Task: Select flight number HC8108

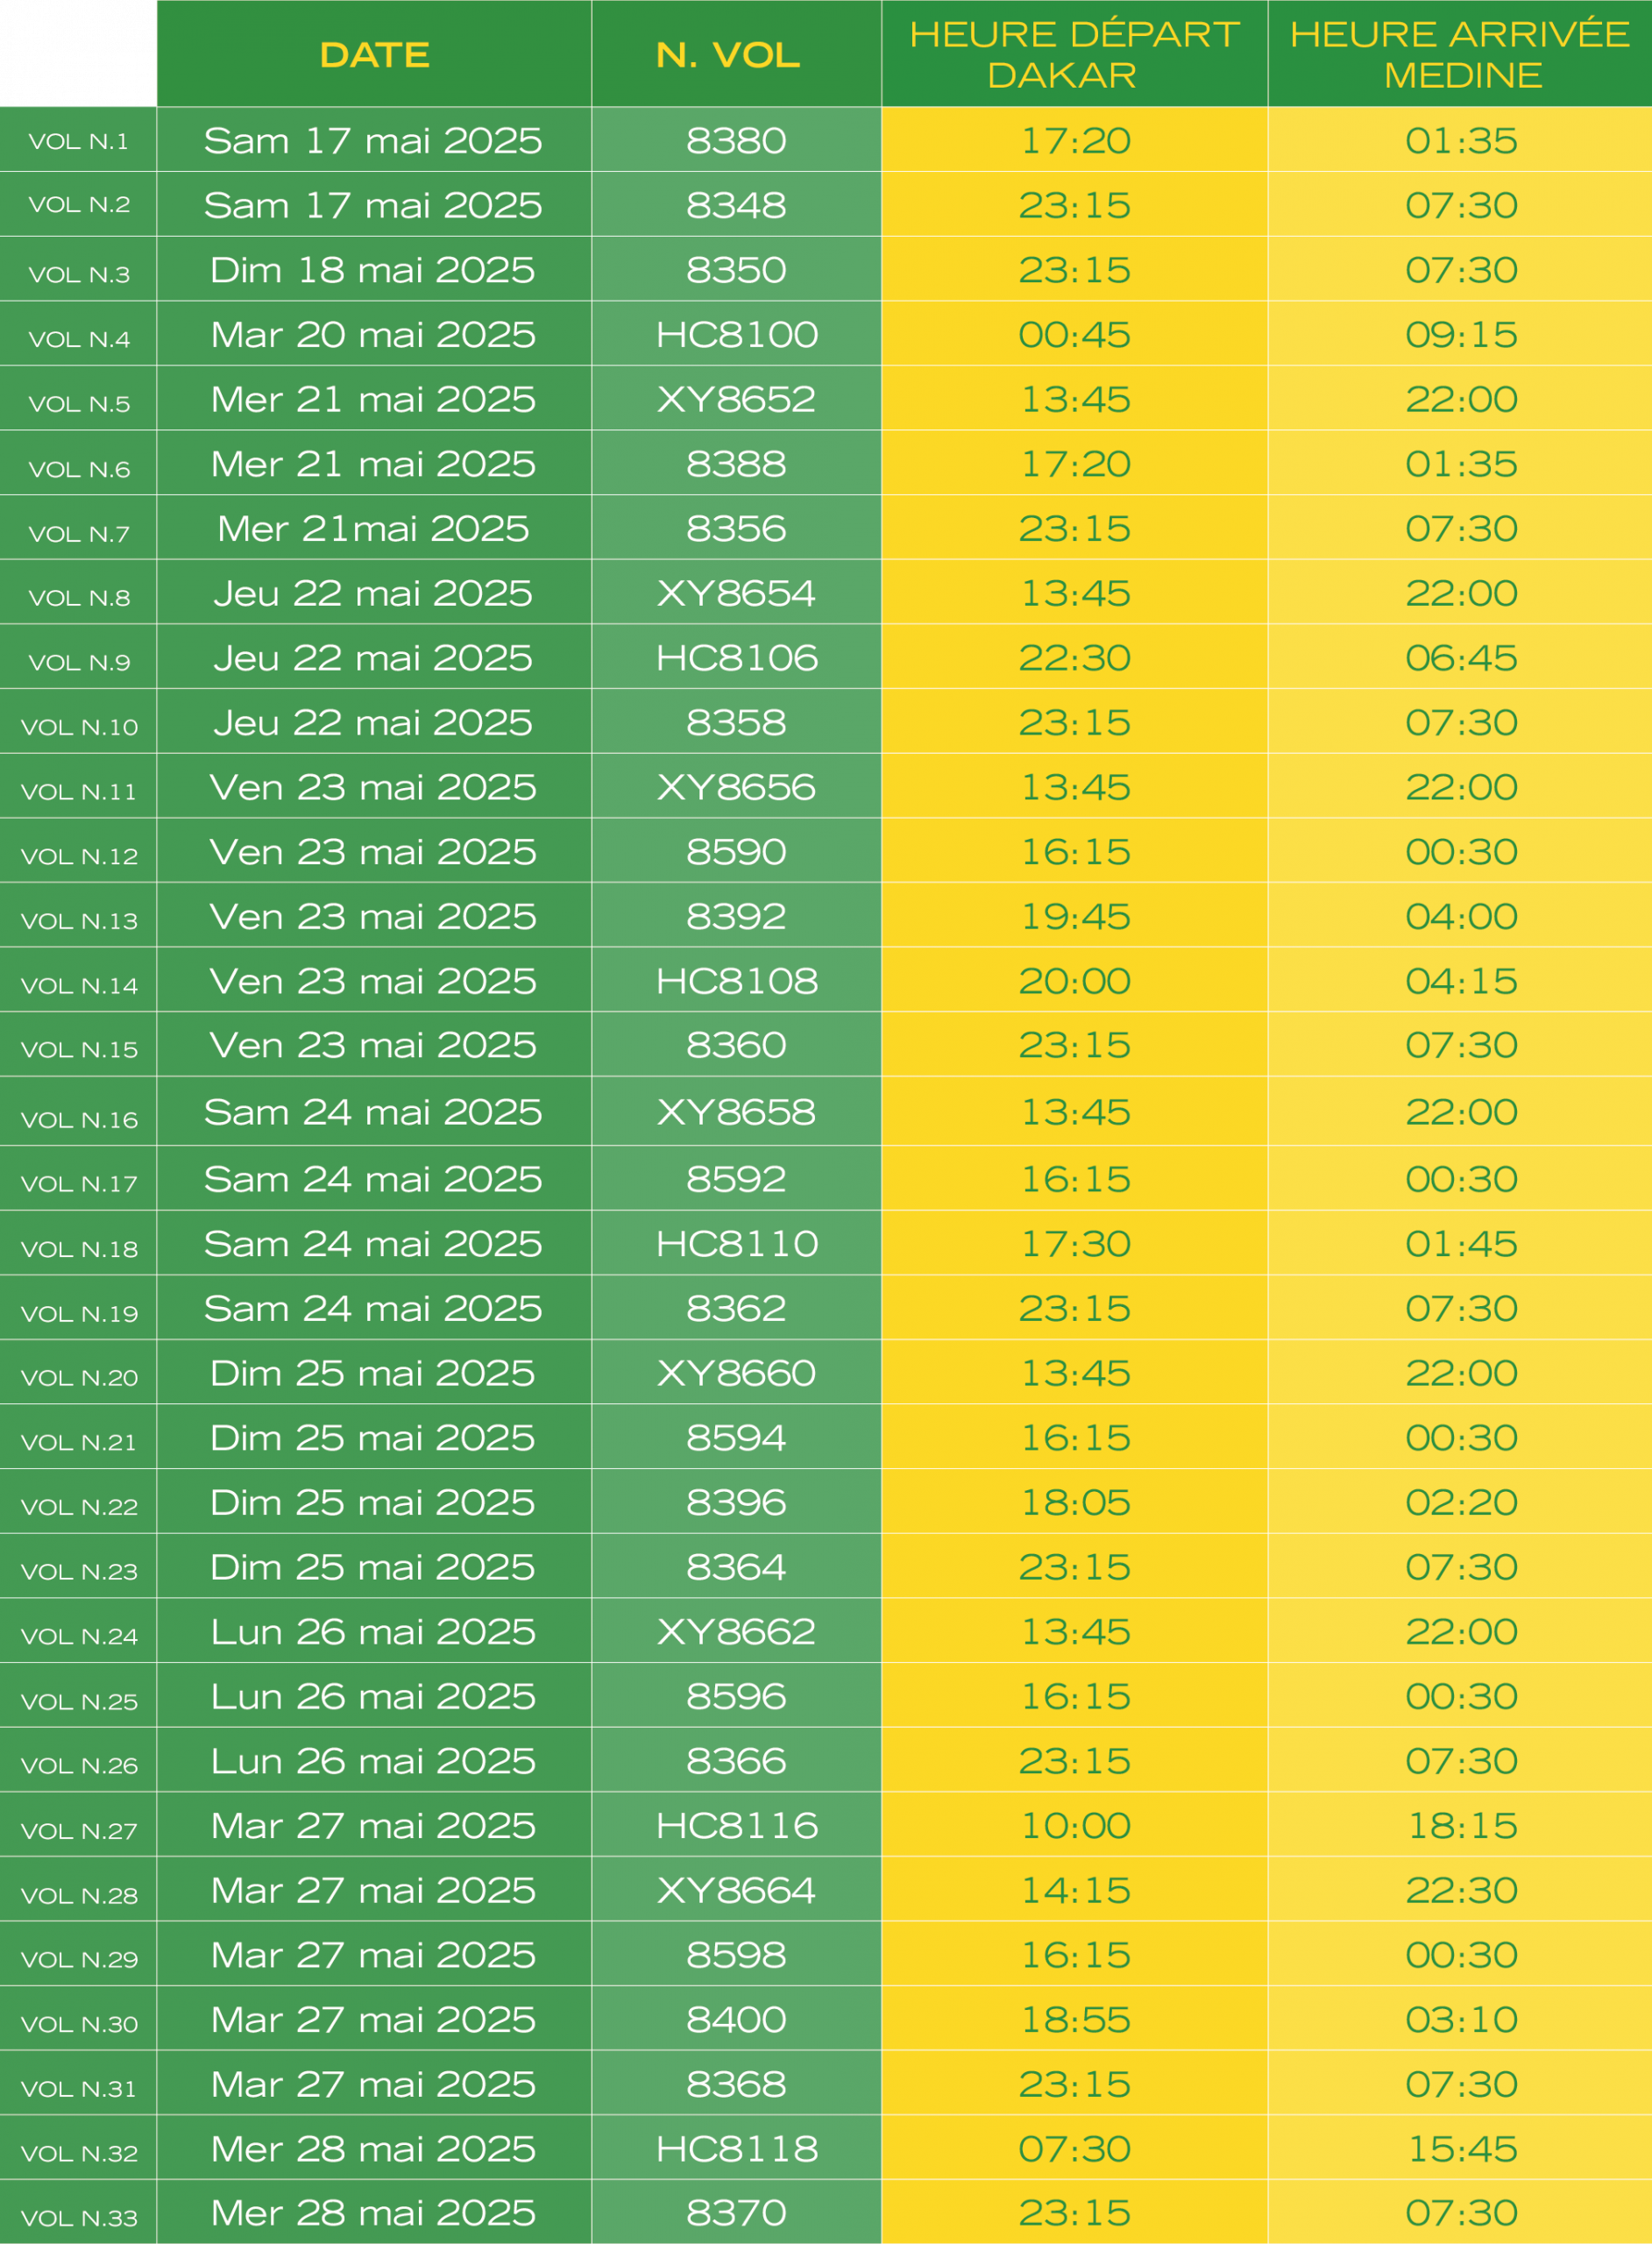Action: coord(737,981)
